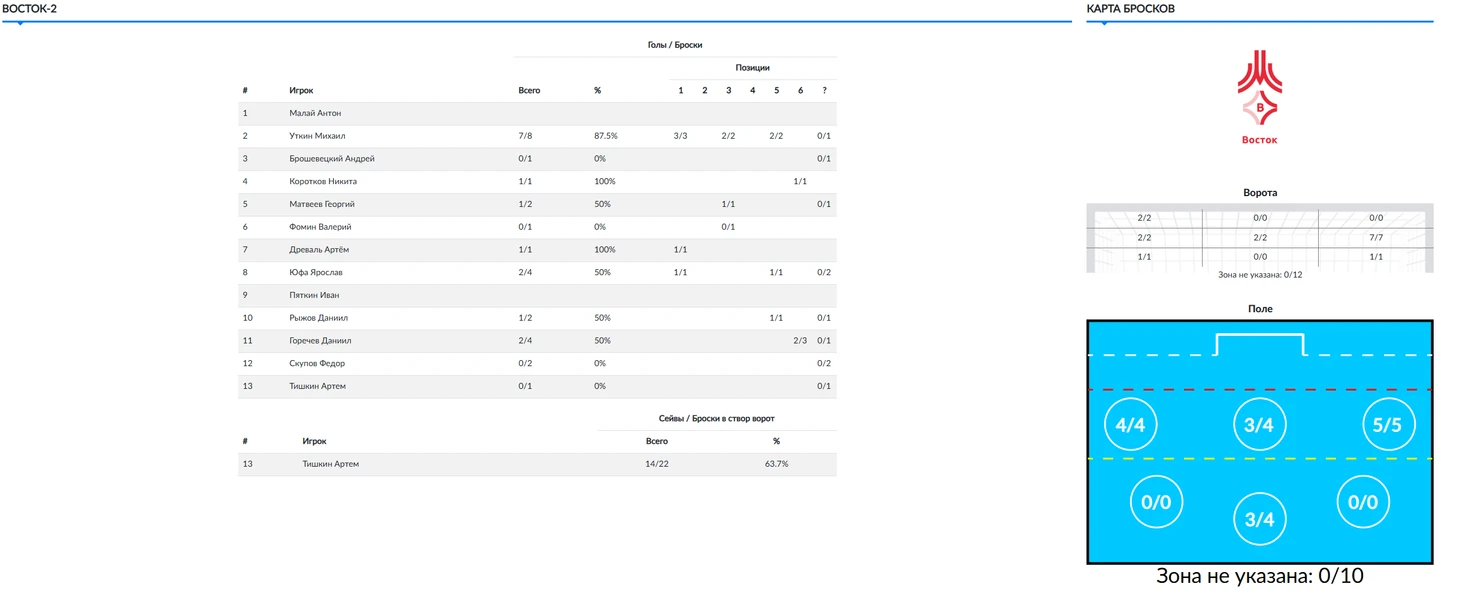Click the position 6 column header

800,91
